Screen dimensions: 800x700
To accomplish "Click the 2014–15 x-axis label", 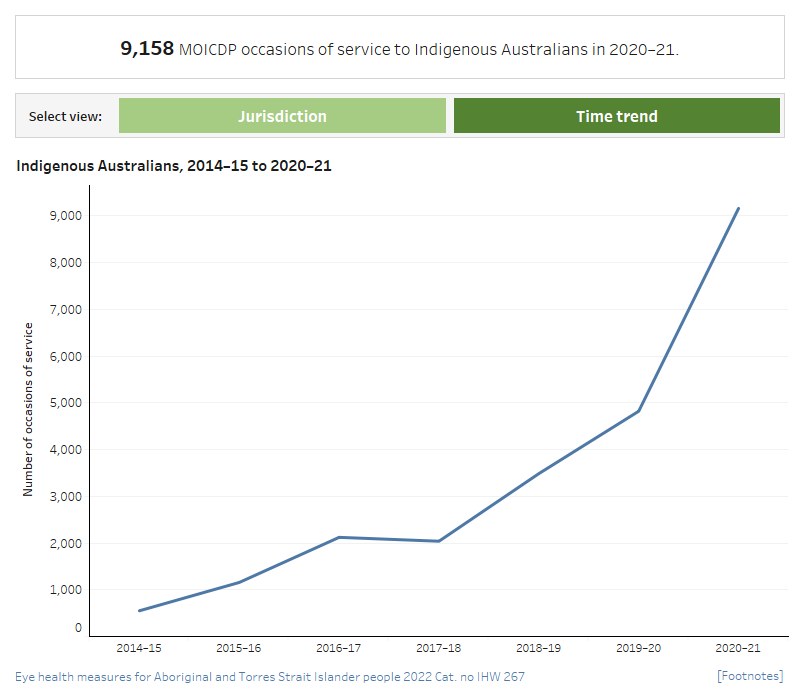I will [139, 648].
